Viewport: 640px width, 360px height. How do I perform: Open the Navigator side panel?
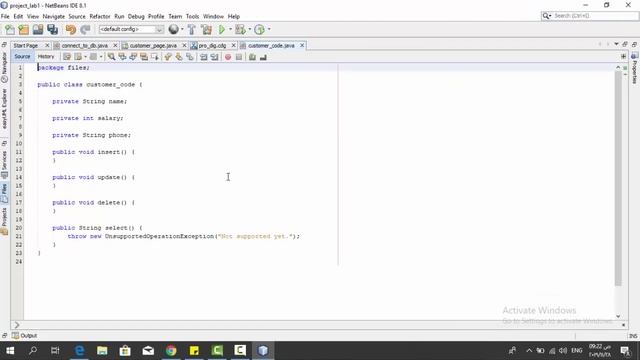4,68
